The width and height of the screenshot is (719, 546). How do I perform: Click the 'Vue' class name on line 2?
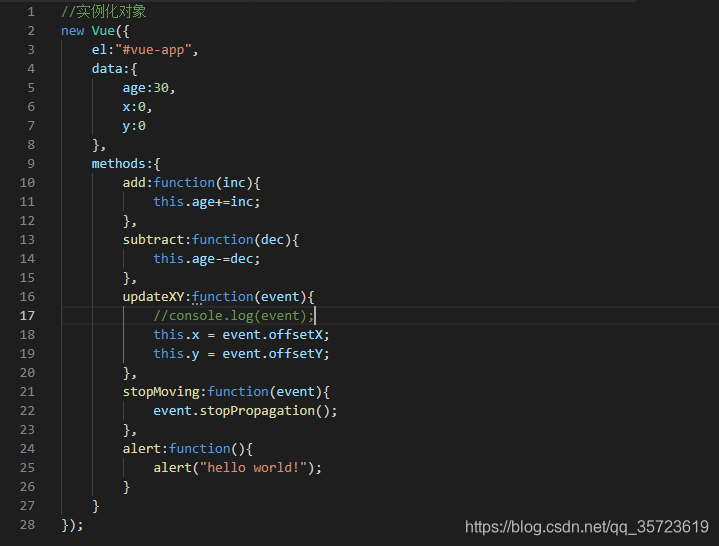pos(103,31)
